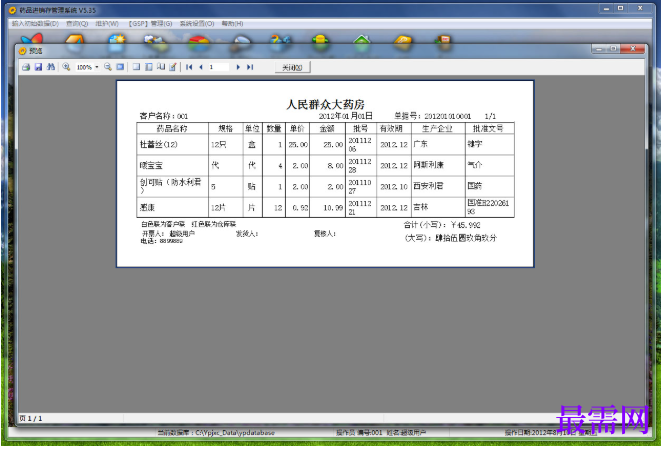The width and height of the screenshot is (668, 451).
Task: Minimize the preview window
Action: click(599, 49)
